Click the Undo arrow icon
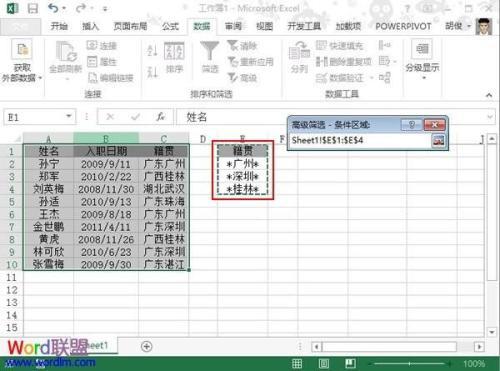The height and width of the screenshot is (371, 500). pos(54,8)
